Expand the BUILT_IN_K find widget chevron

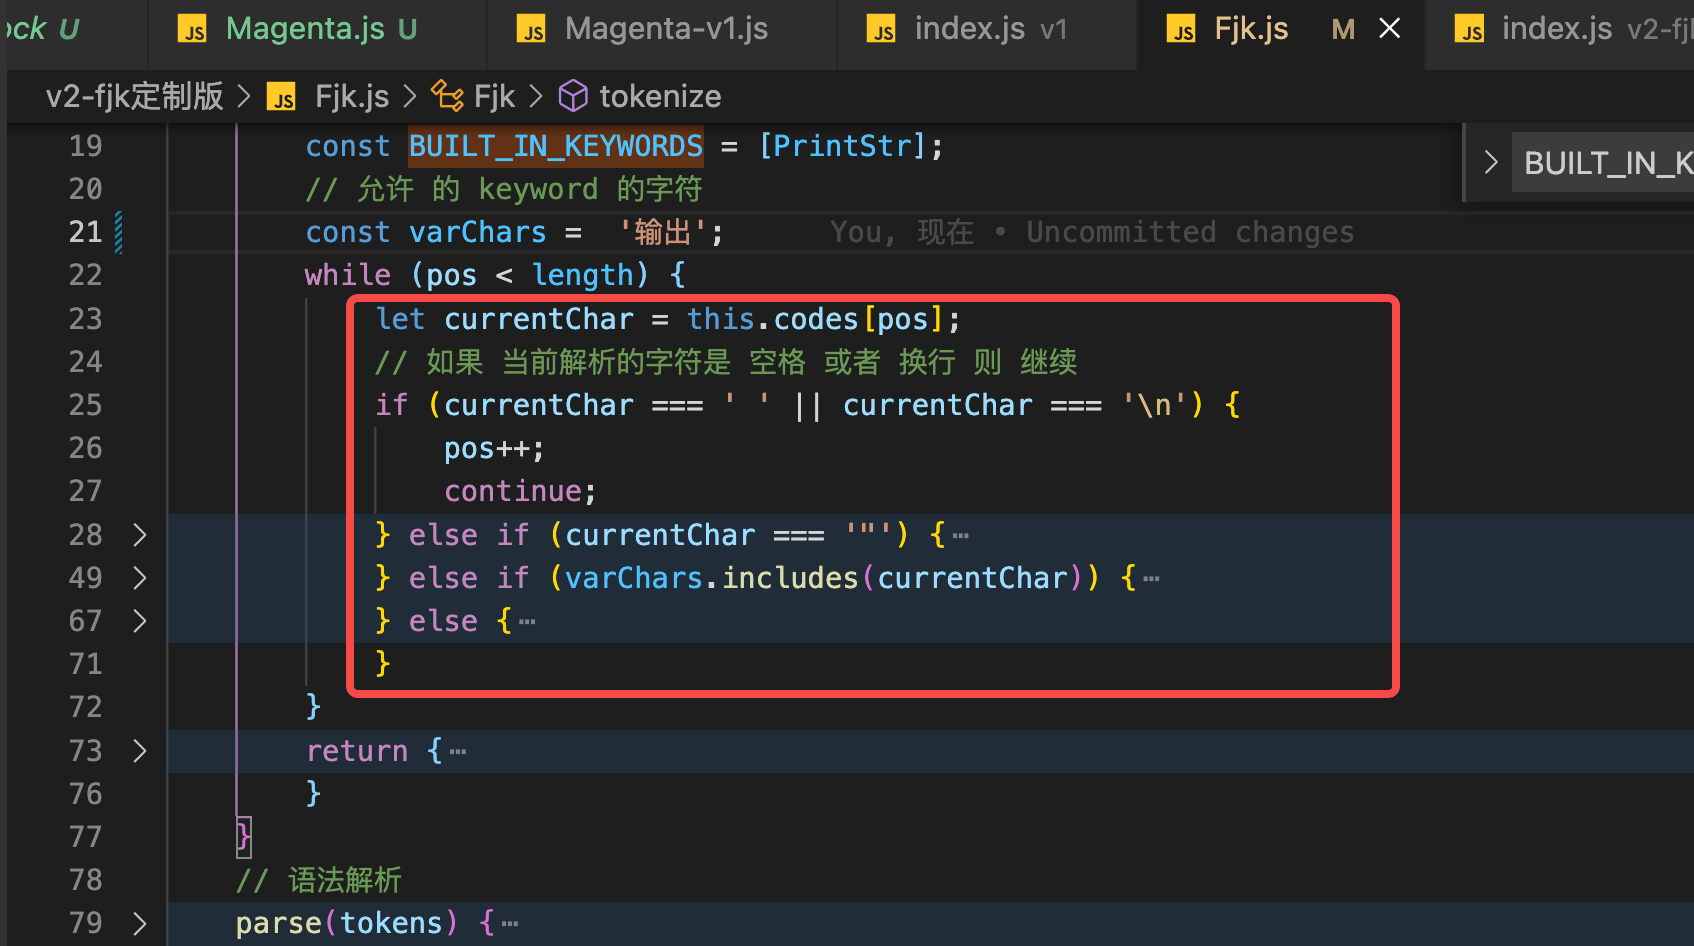(x=1490, y=162)
